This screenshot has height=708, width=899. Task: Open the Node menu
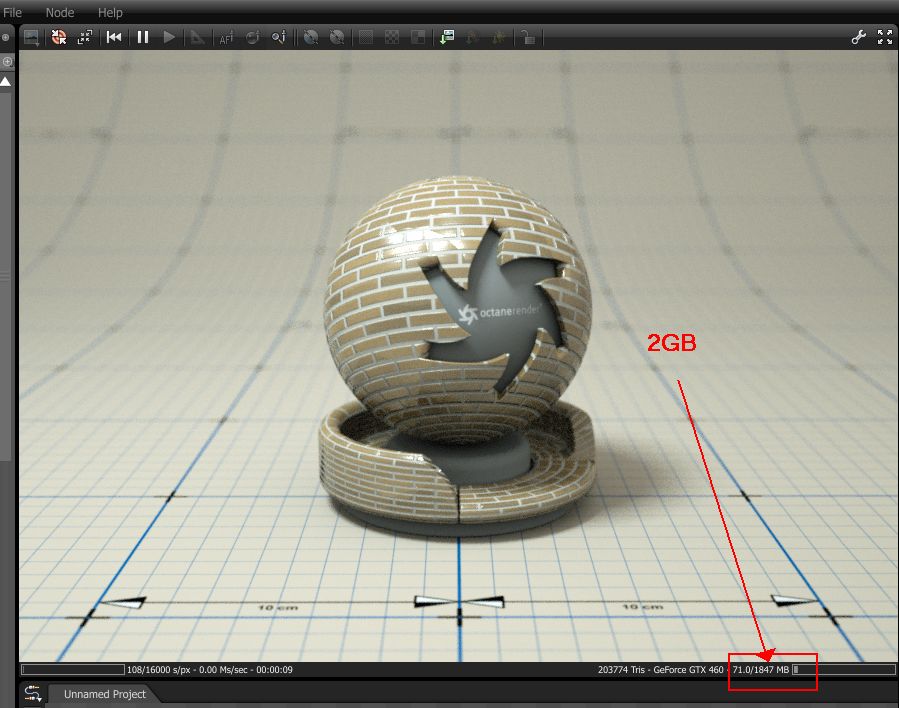point(60,12)
